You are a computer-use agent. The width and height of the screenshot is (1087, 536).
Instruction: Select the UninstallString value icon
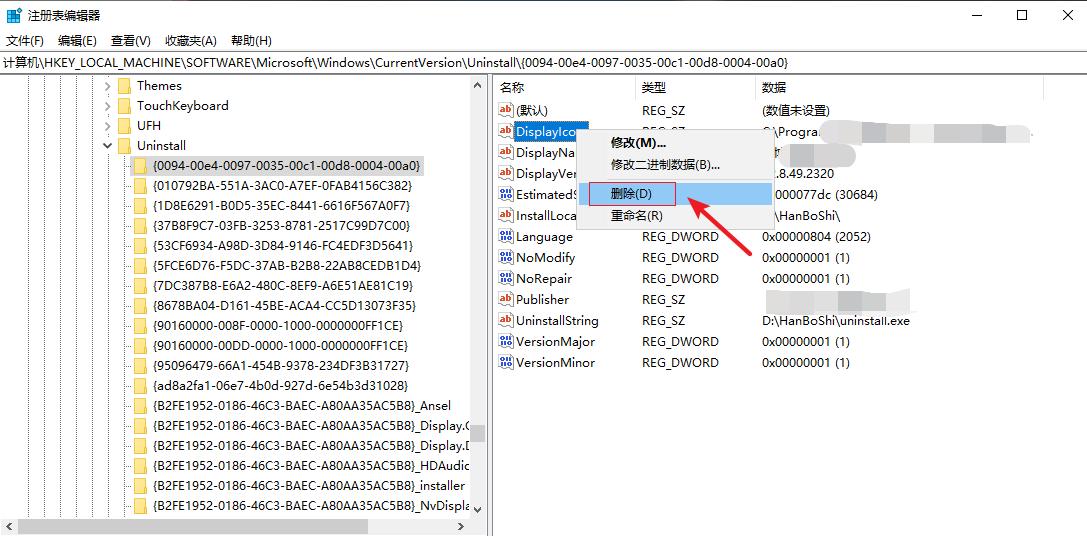(x=506, y=321)
